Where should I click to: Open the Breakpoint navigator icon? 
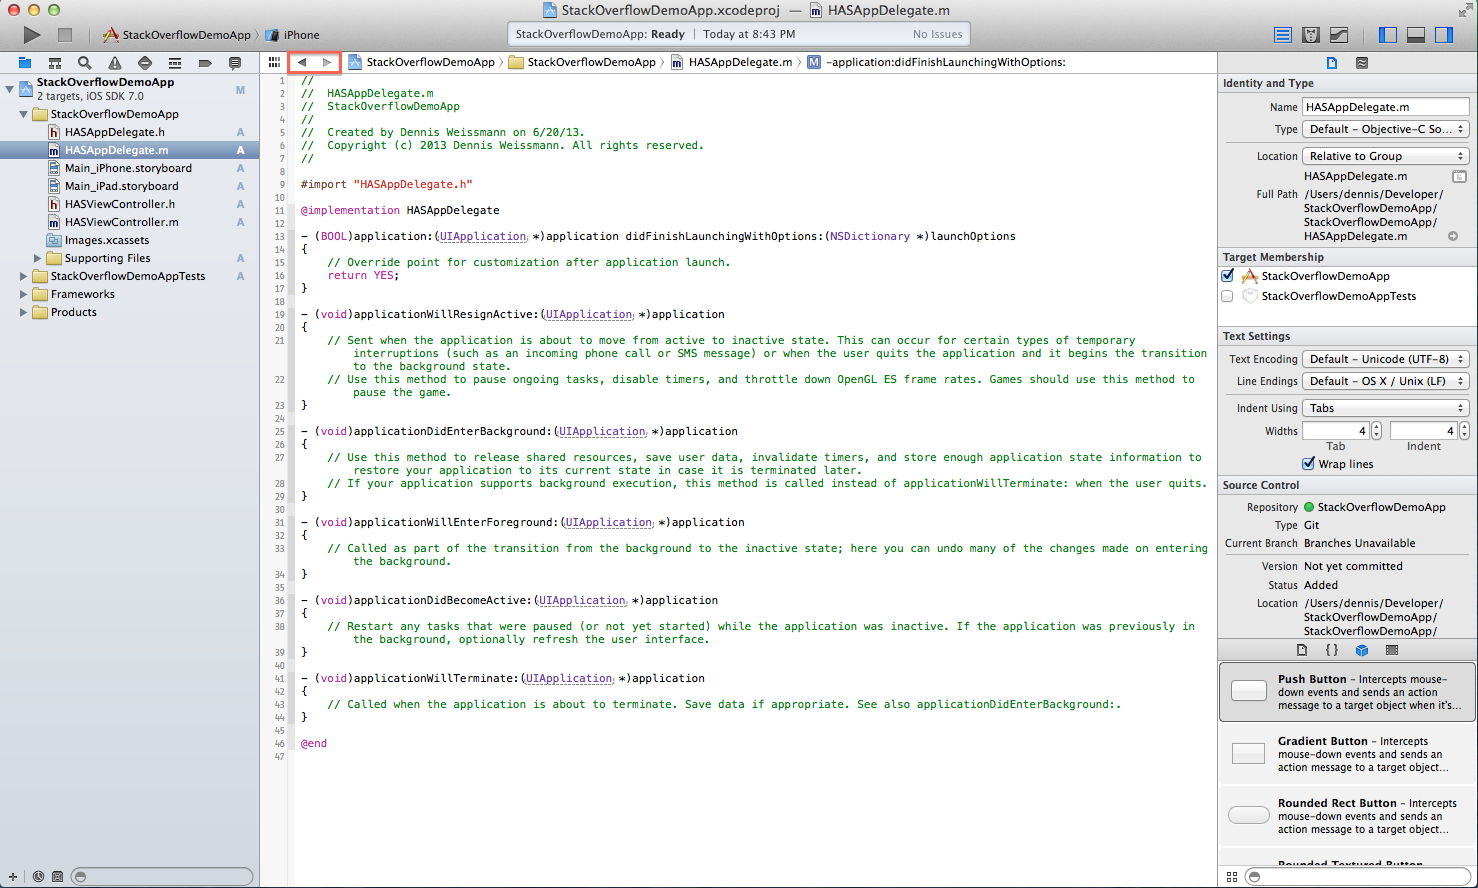tap(205, 63)
